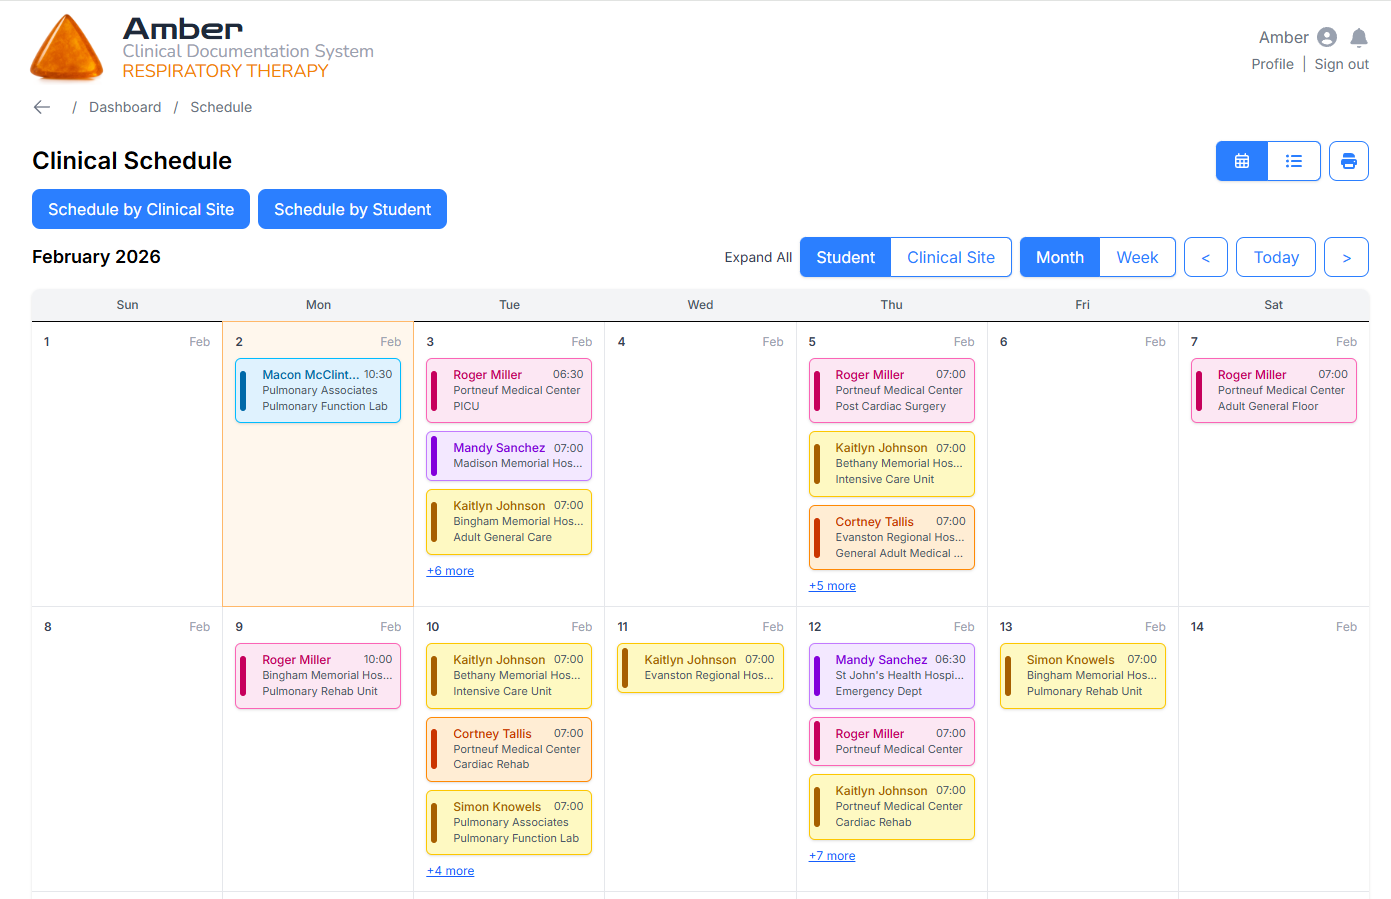Viewport: 1391px width, 899px height.
Task: Switch calendar to Week view
Action: (x=1137, y=257)
